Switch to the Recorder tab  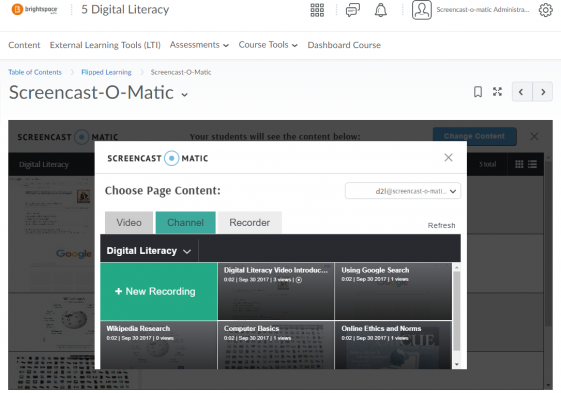250,223
